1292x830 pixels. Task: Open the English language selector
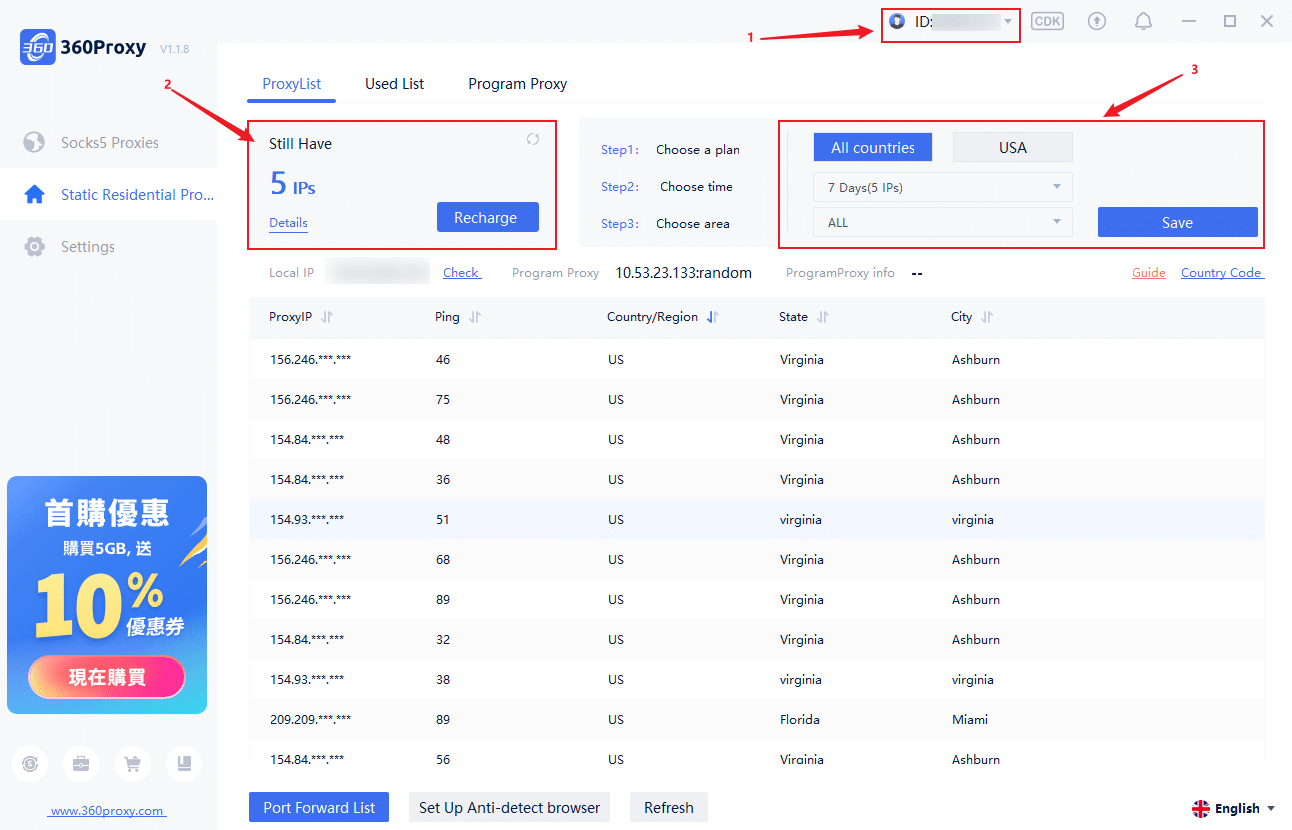pos(1234,808)
